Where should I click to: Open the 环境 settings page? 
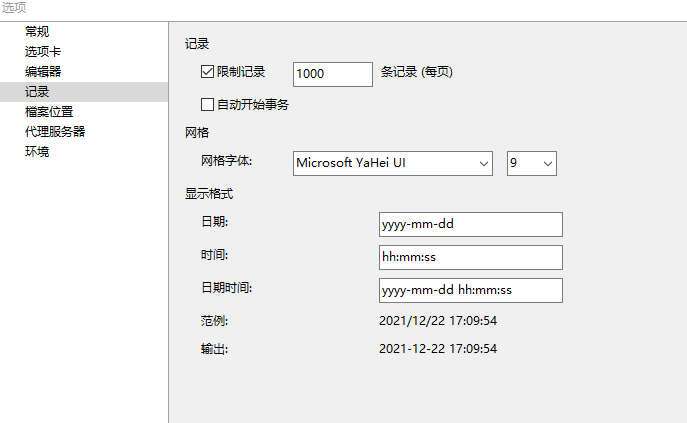coord(37,152)
